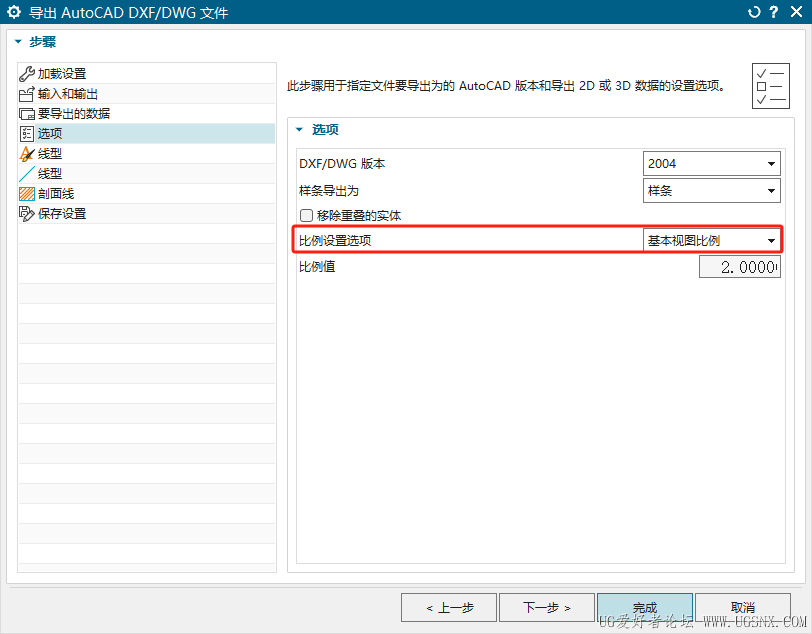The width and height of the screenshot is (812, 634).
Task: Click the 选项 checklist step icon
Action: [26, 134]
